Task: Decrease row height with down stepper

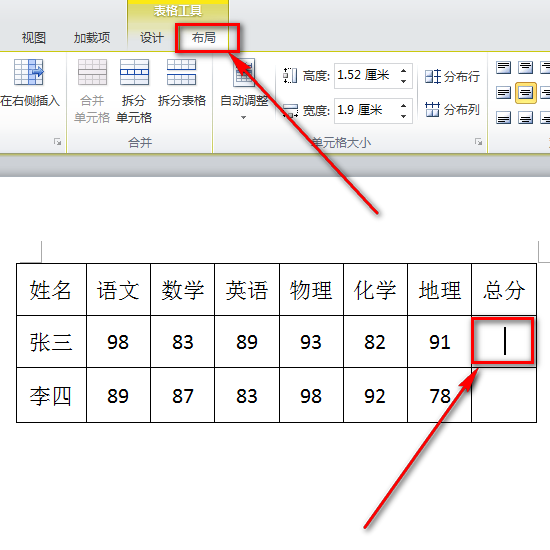Action: (x=403, y=81)
